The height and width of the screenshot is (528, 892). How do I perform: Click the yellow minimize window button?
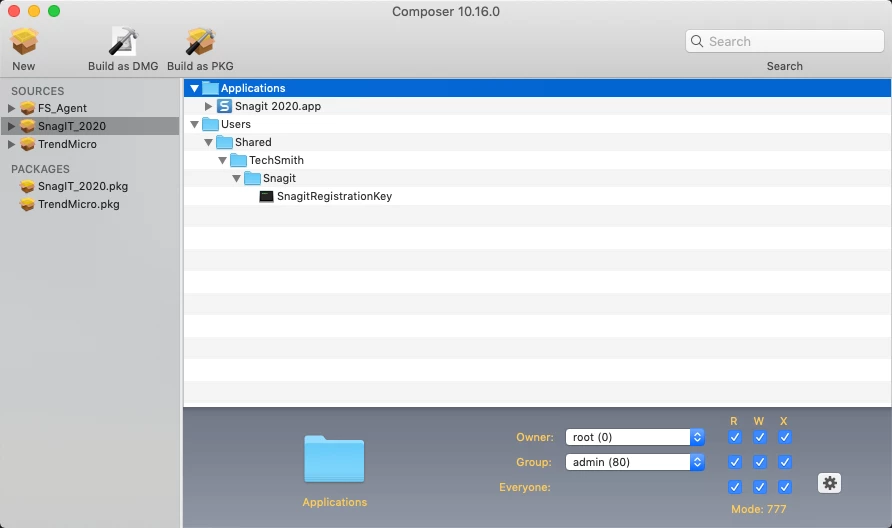tap(34, 11)
